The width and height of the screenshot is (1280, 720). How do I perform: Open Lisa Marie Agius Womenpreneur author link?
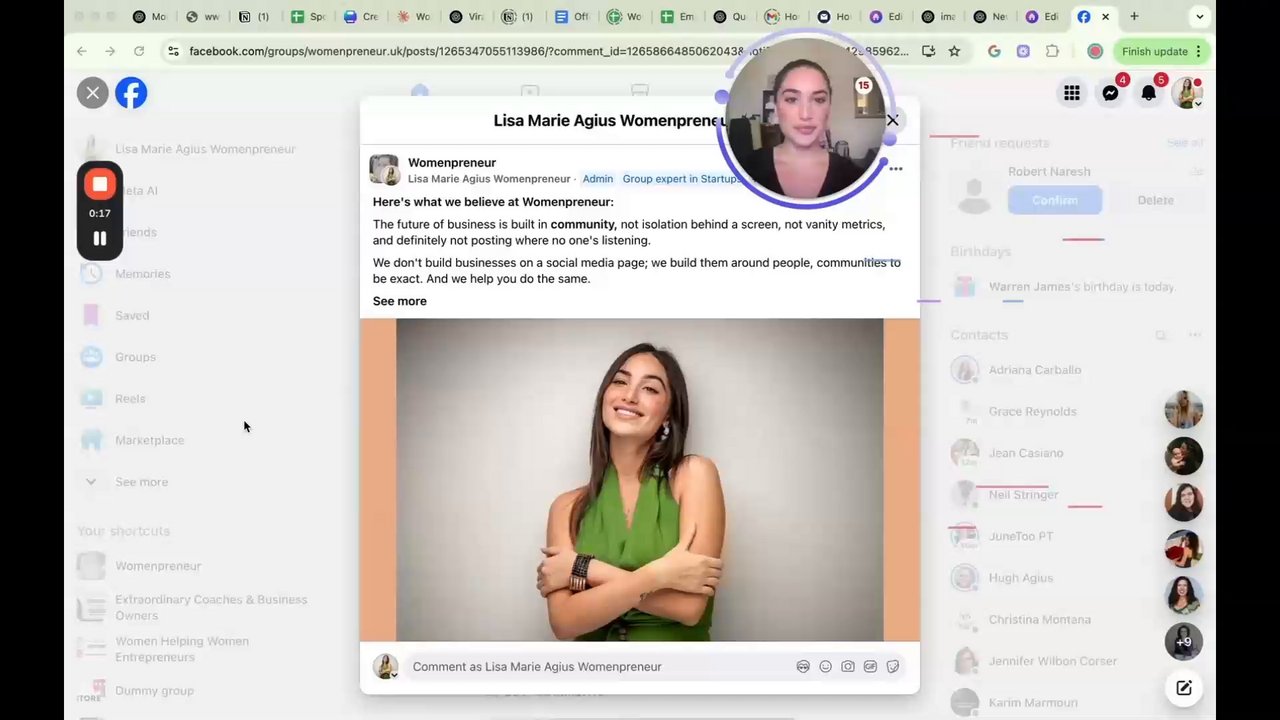click(489, 179)
